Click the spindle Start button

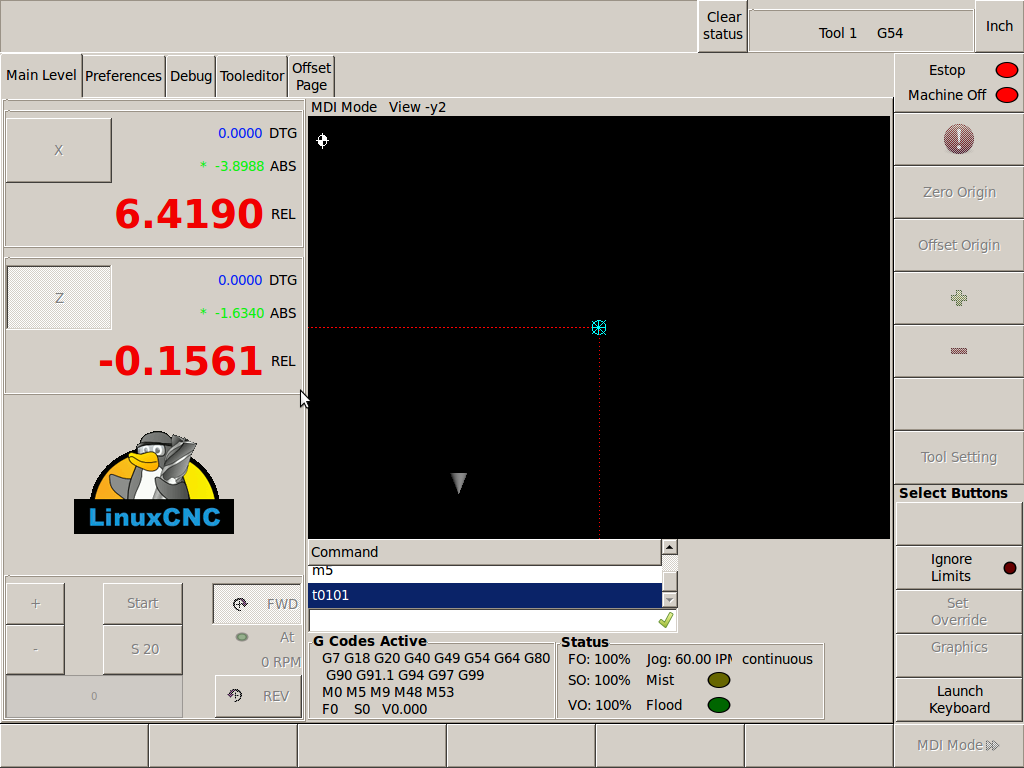(142, 603)
